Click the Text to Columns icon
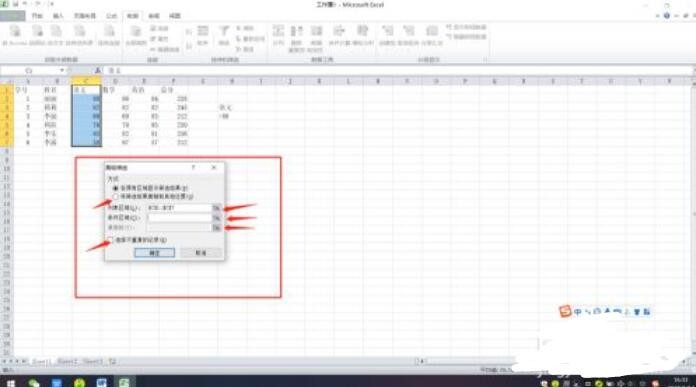The height and width of the screenshot is (387, 696). [x=278, y=31]
